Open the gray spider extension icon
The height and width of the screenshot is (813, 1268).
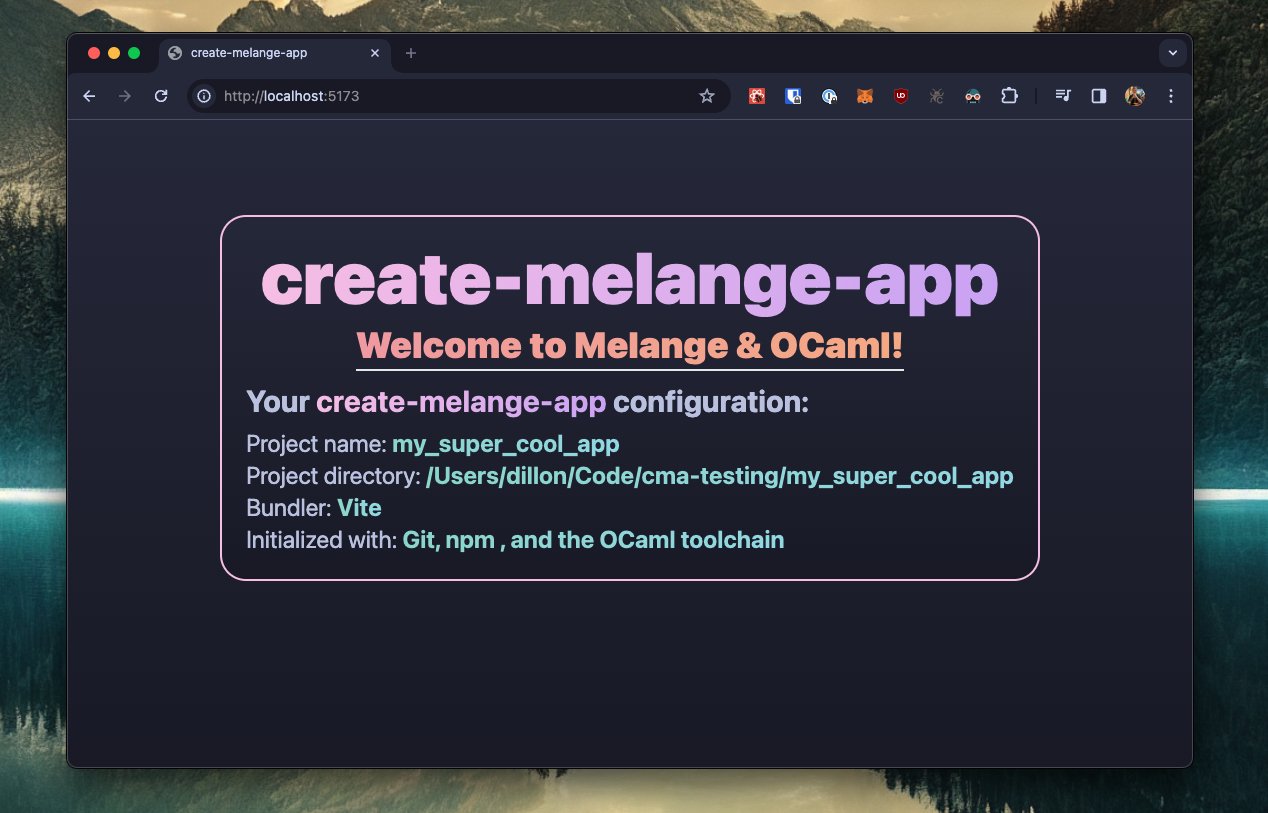937,96
